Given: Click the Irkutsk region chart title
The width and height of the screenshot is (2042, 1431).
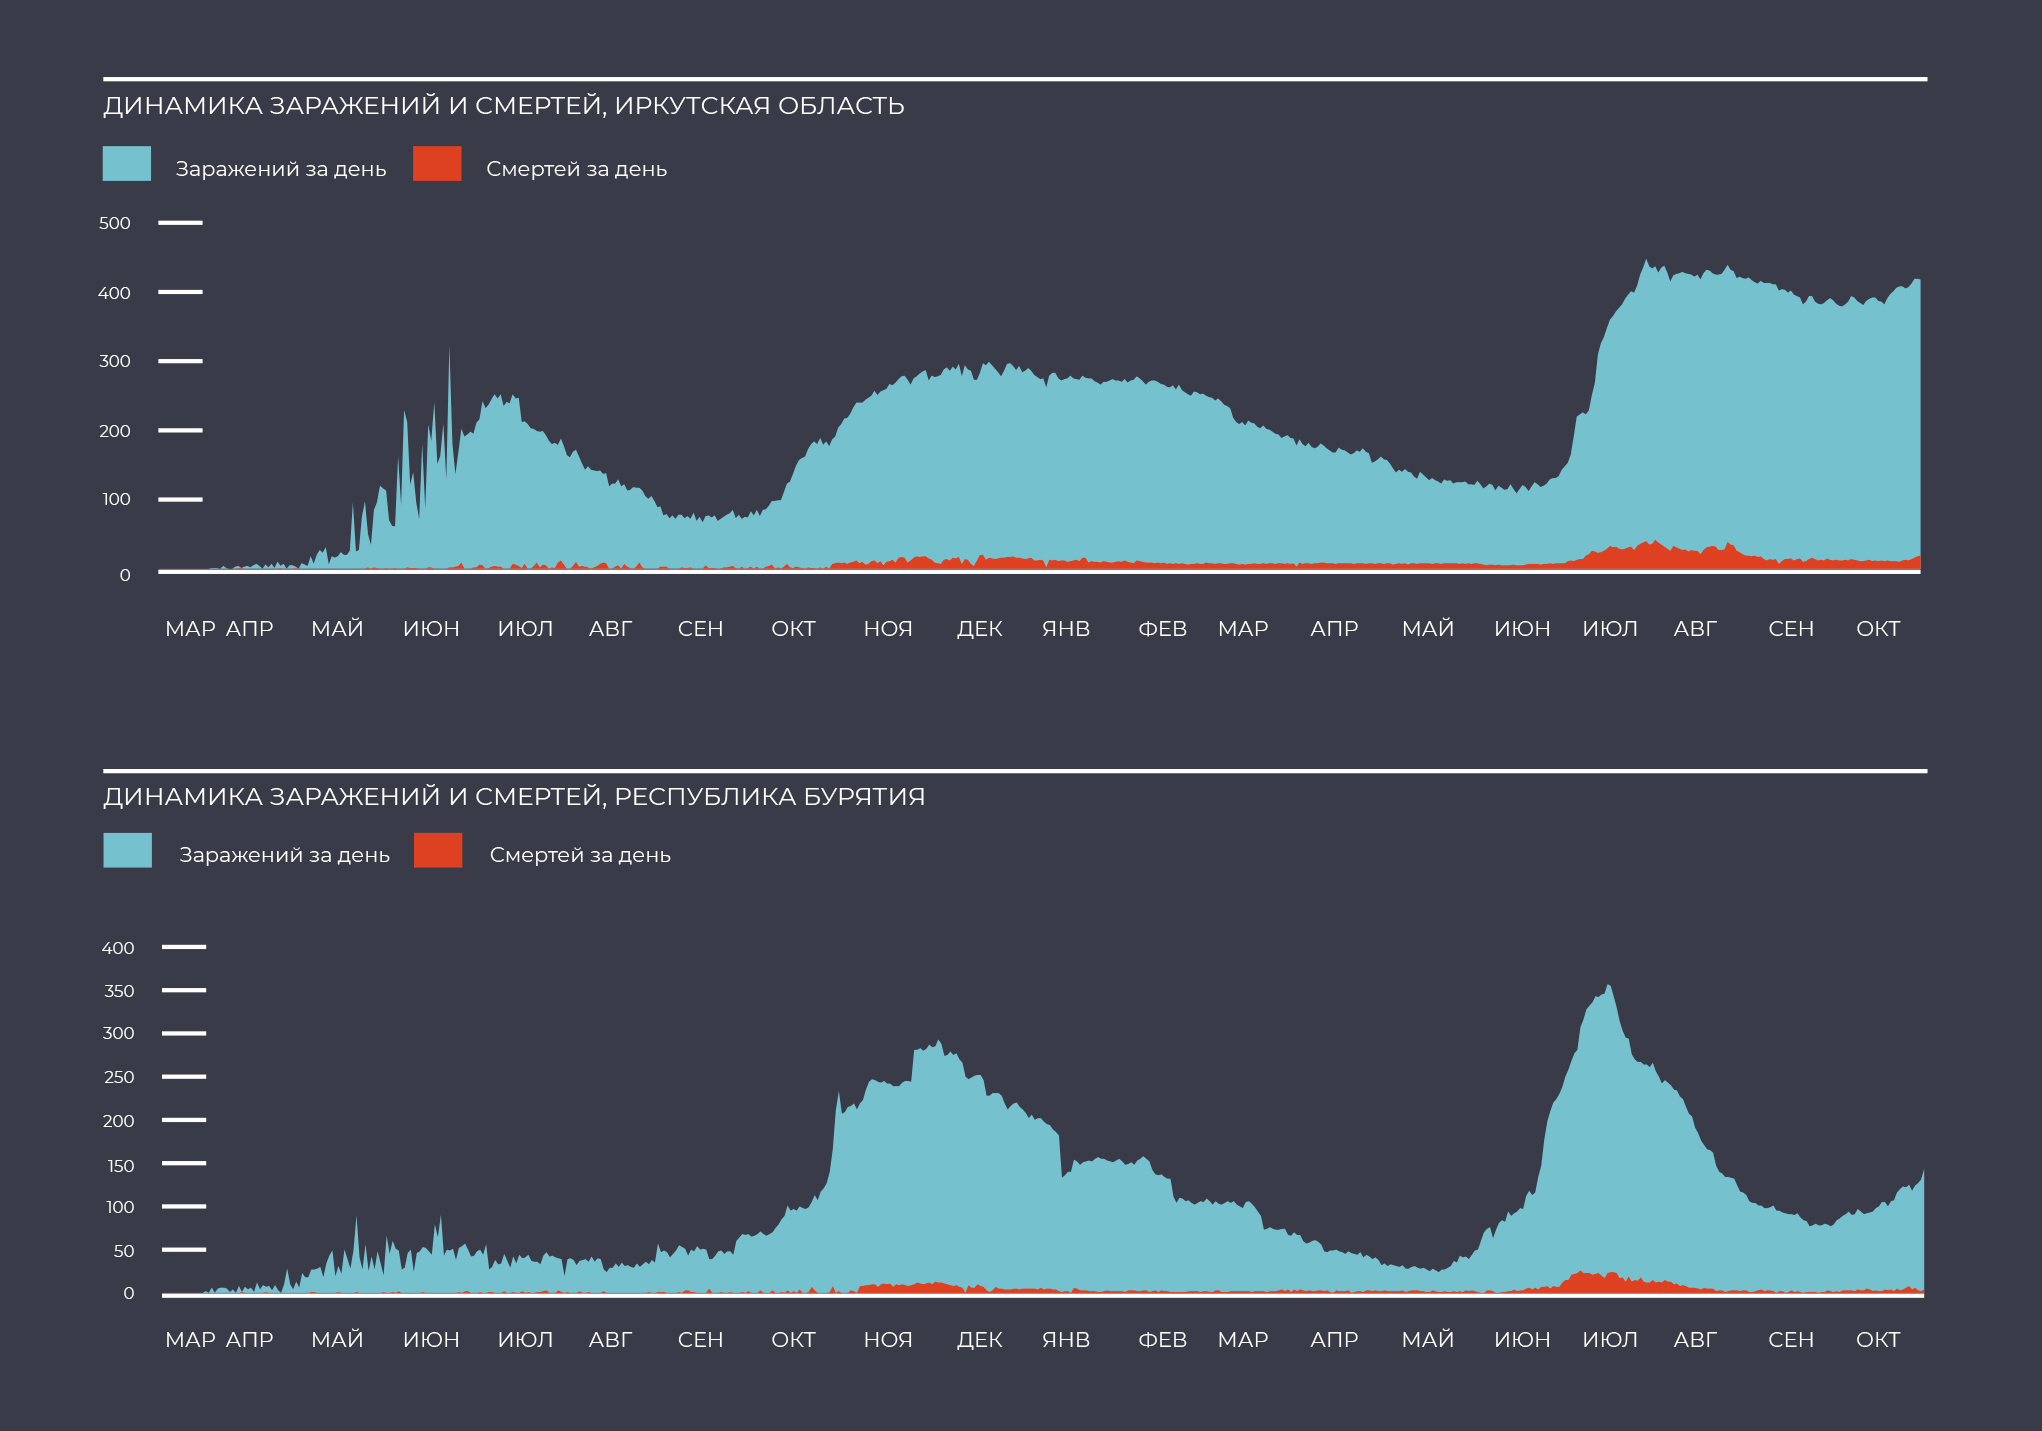Looking at the screenshot, I should coord(503,106).
